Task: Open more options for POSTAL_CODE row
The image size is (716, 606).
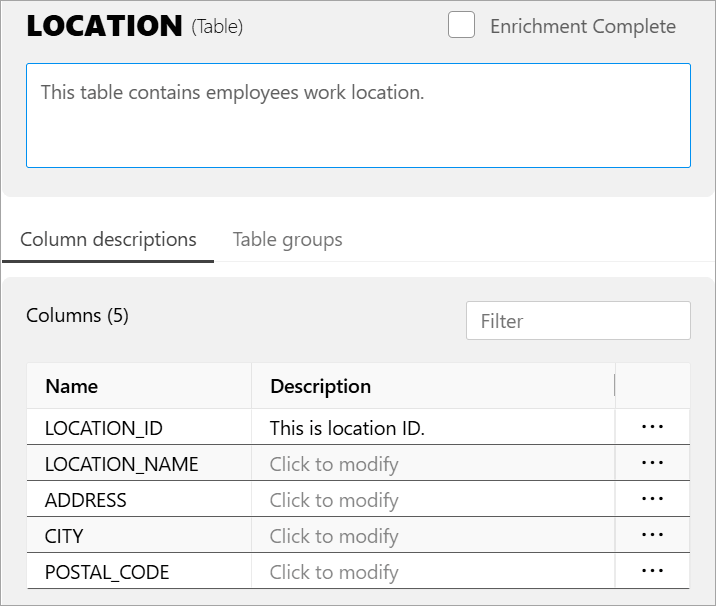Action: pyautogui.click(x=652, y=571)
